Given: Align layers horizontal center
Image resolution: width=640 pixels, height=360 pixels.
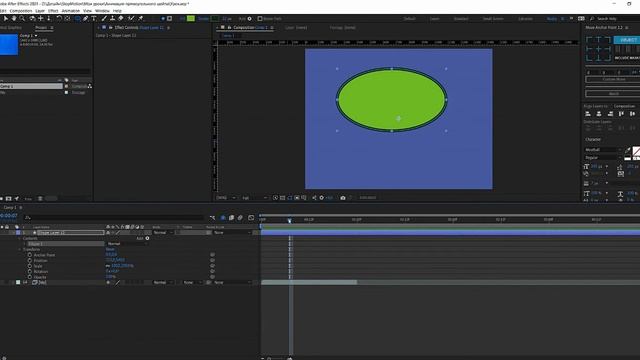Looking at the screenshot, I should click(x=599, y=114).
